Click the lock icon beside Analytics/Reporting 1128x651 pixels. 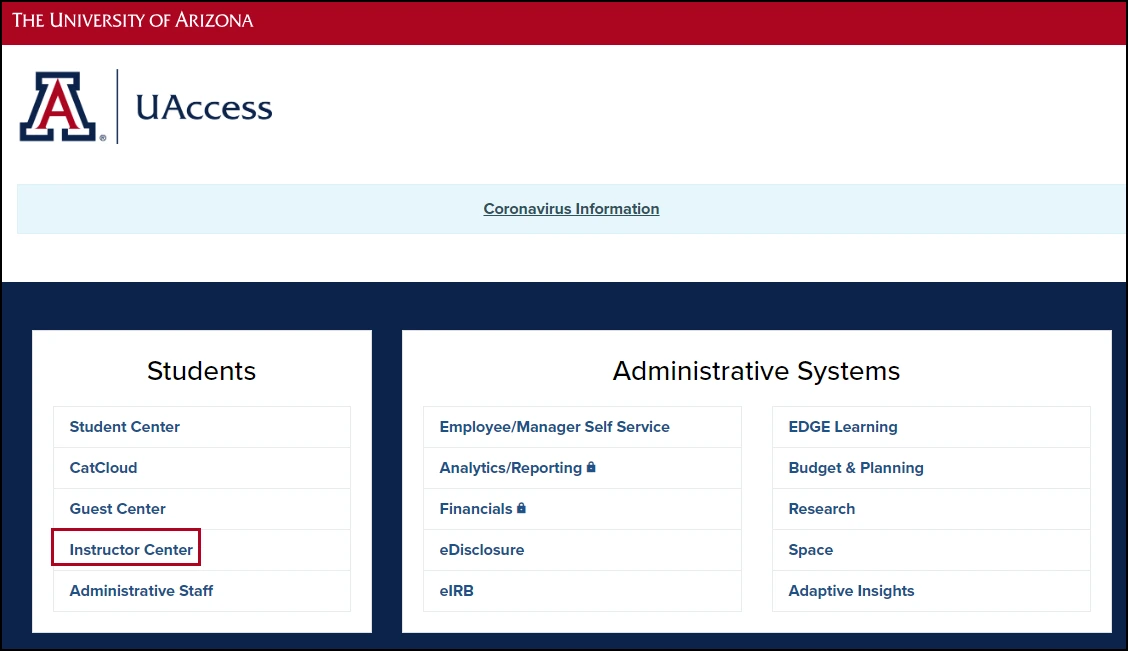591,467
